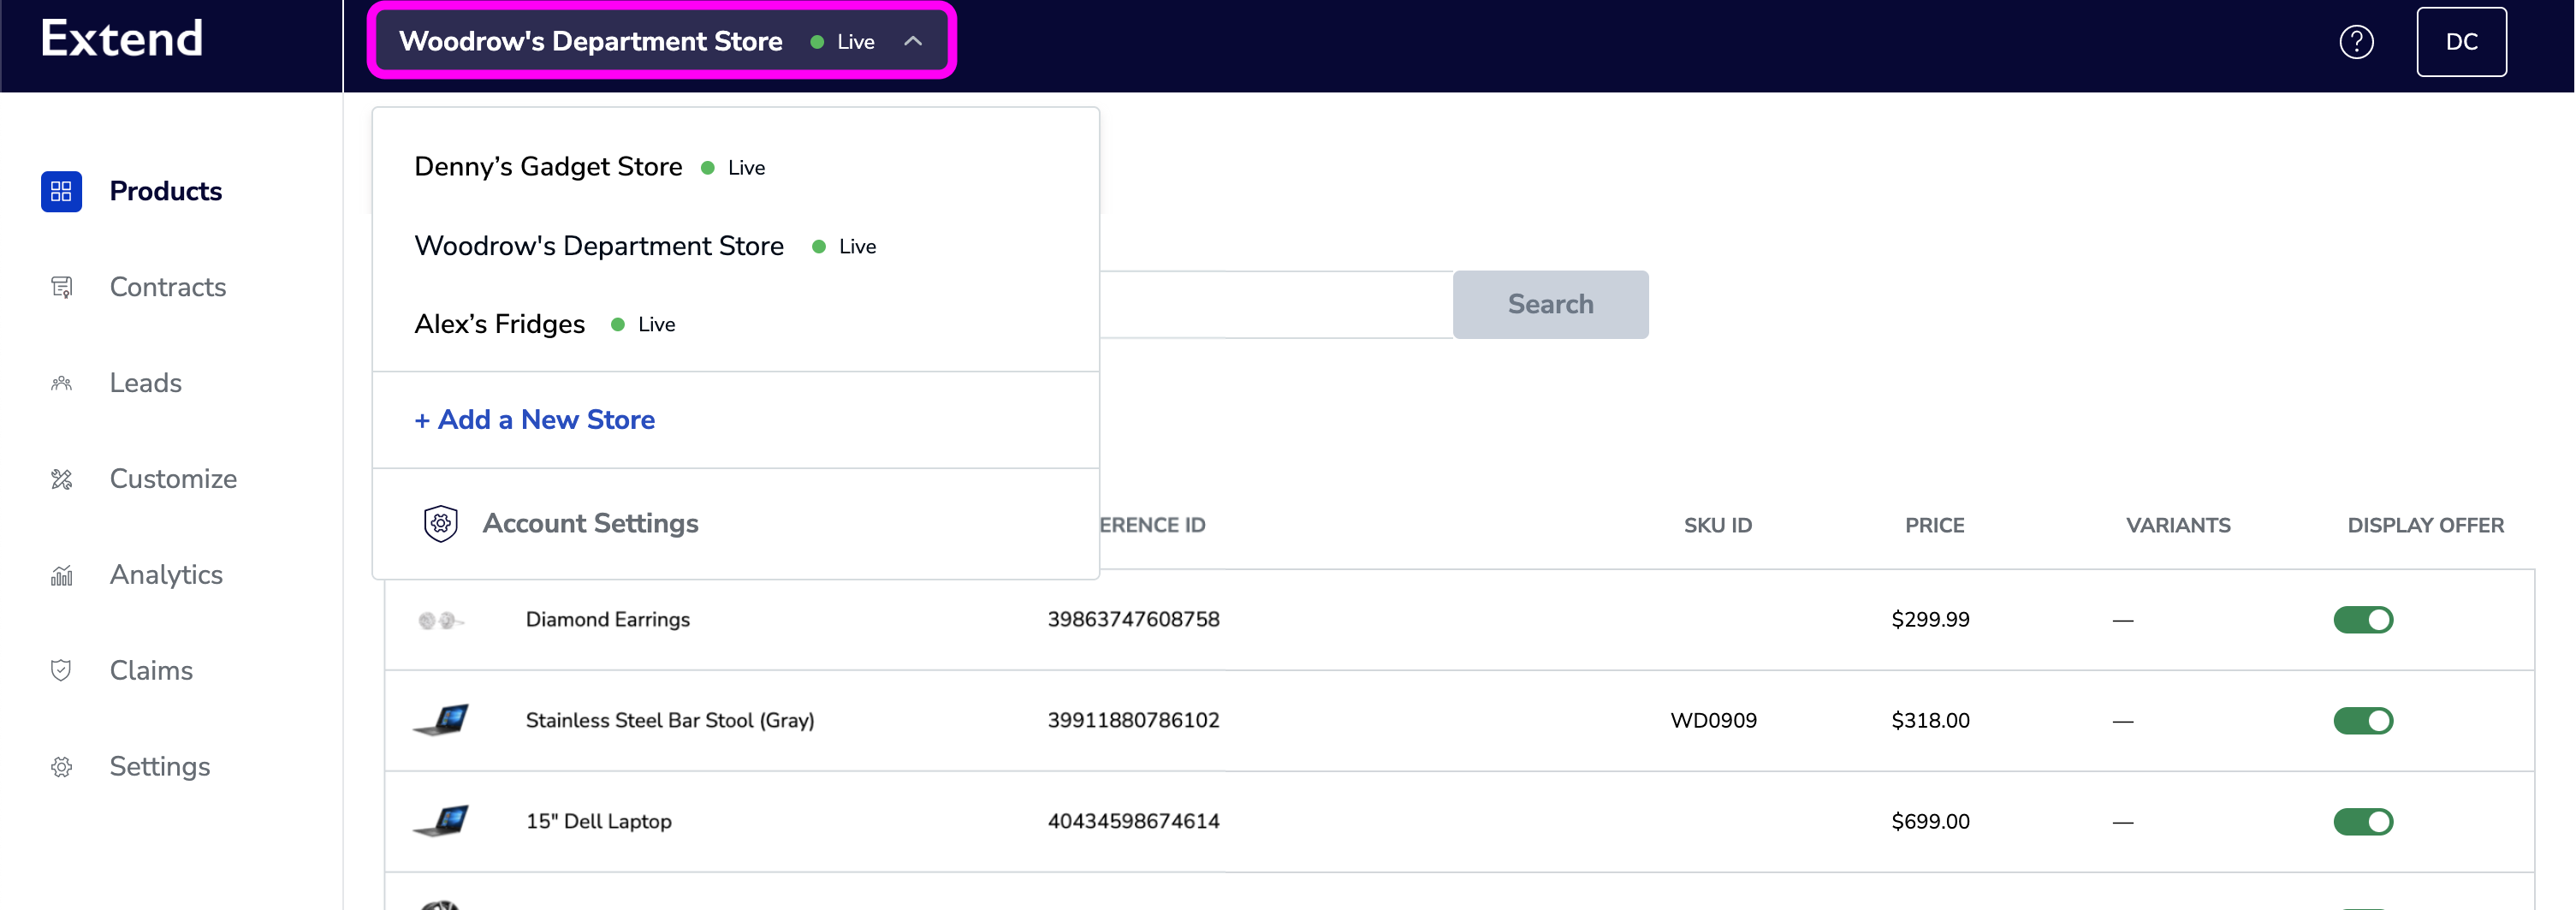Click the $699.00 price cell
Image resolution: width=2576 pixels, height=910 pixels.
coord(1930,822)
